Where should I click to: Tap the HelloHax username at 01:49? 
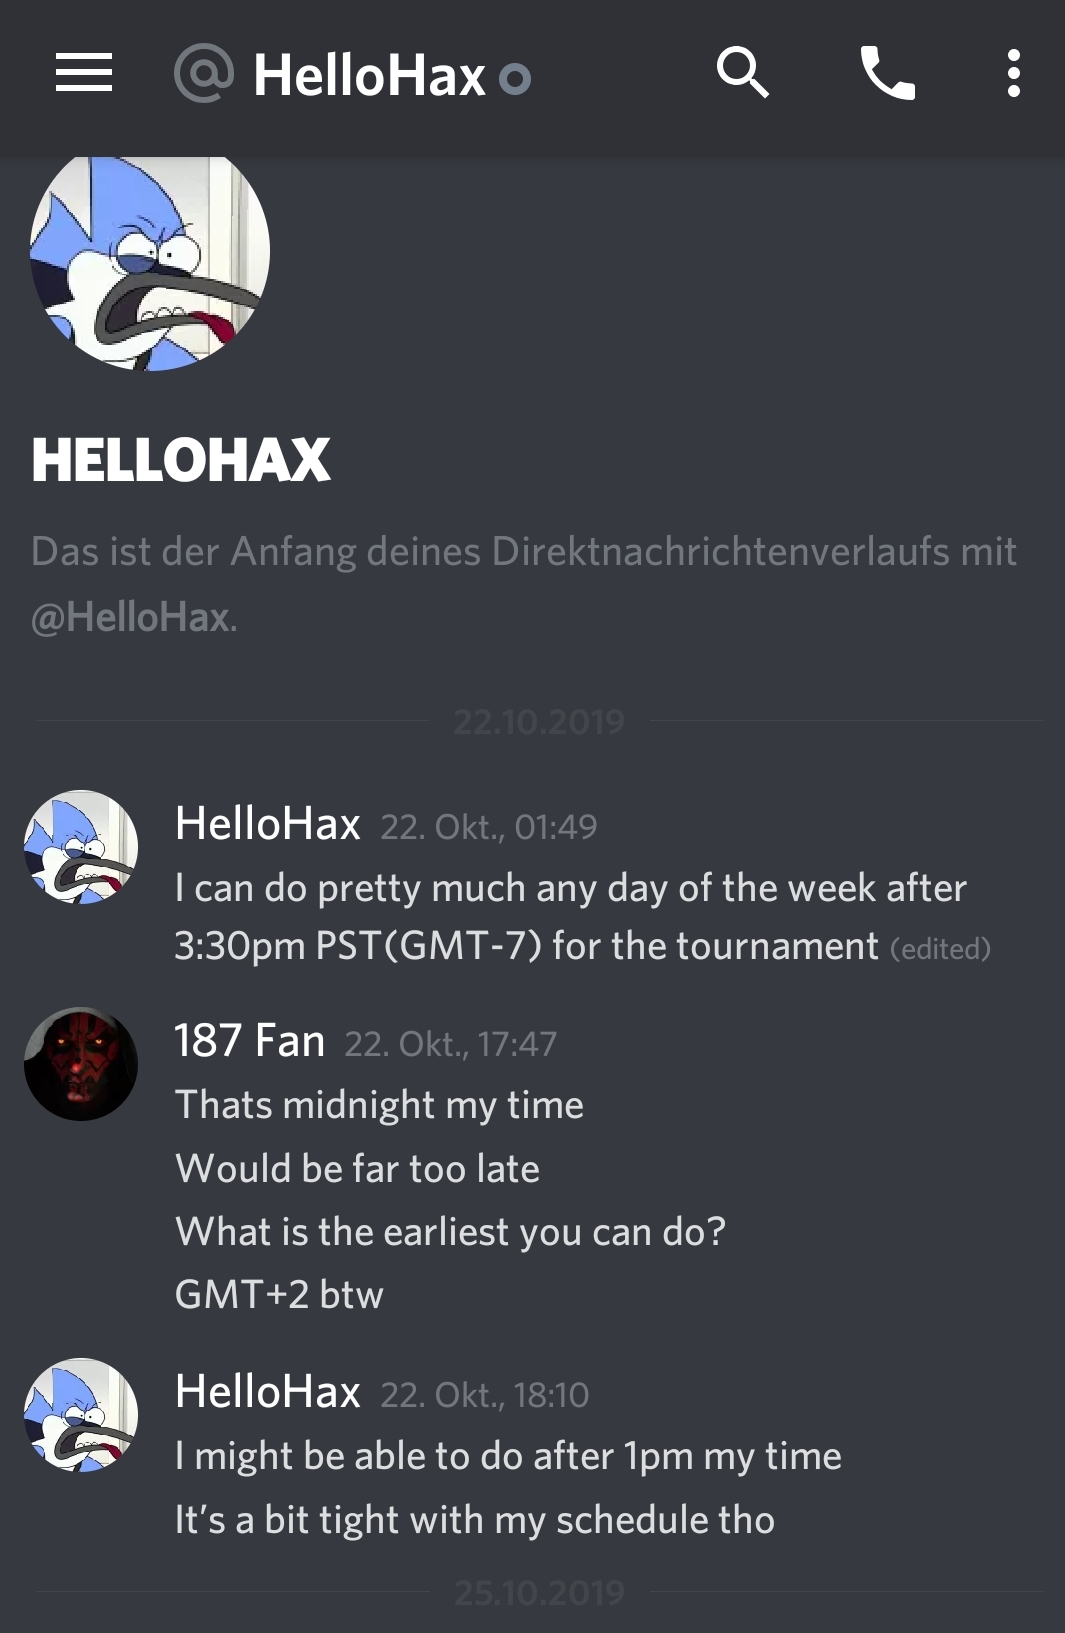click(x=267, y=824)
